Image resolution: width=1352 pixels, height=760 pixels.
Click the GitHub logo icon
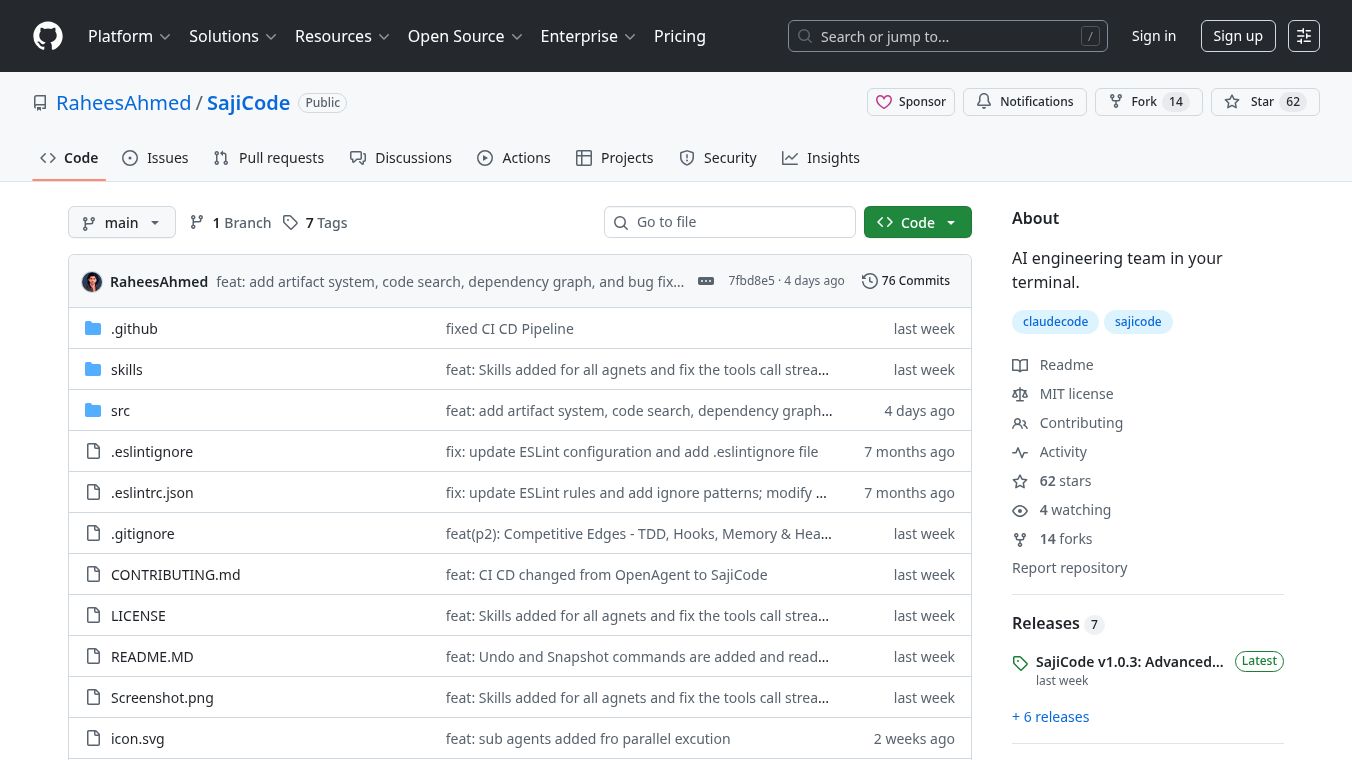(48, 36)
